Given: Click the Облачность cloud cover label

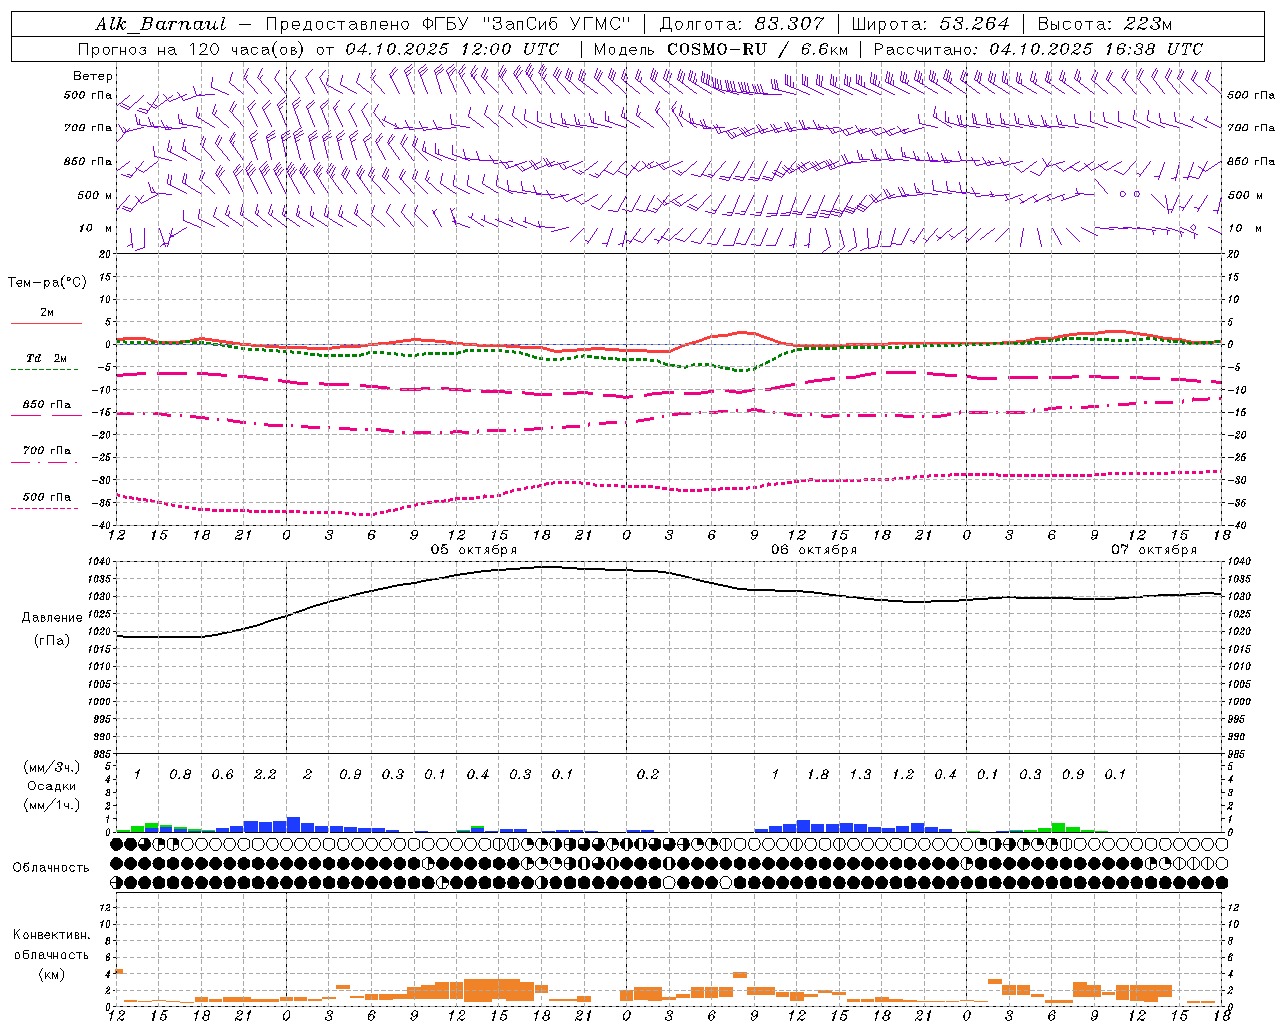Looking at the screenshot, I should point(51,868).
